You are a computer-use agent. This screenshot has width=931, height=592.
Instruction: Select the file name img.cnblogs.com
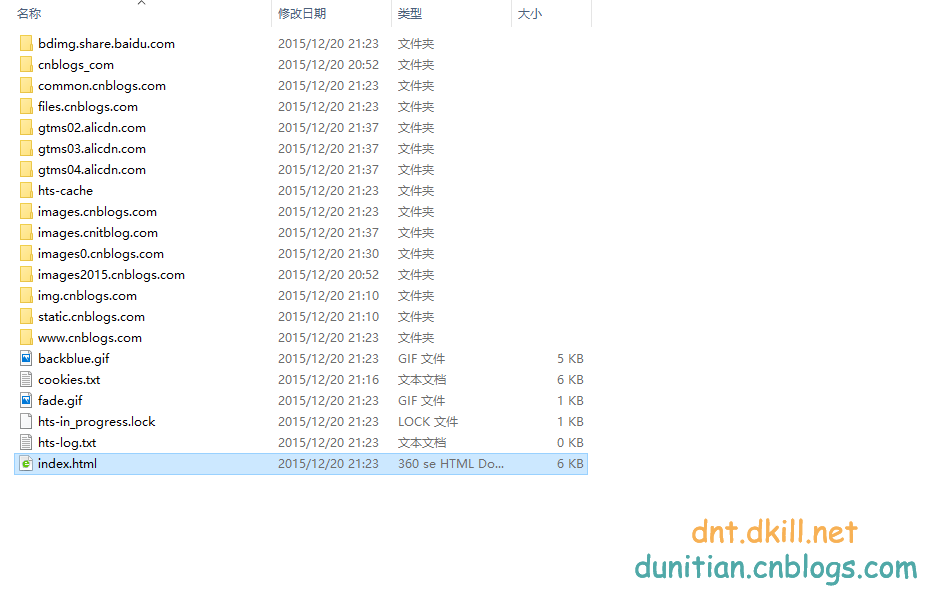tap(87, 295)
